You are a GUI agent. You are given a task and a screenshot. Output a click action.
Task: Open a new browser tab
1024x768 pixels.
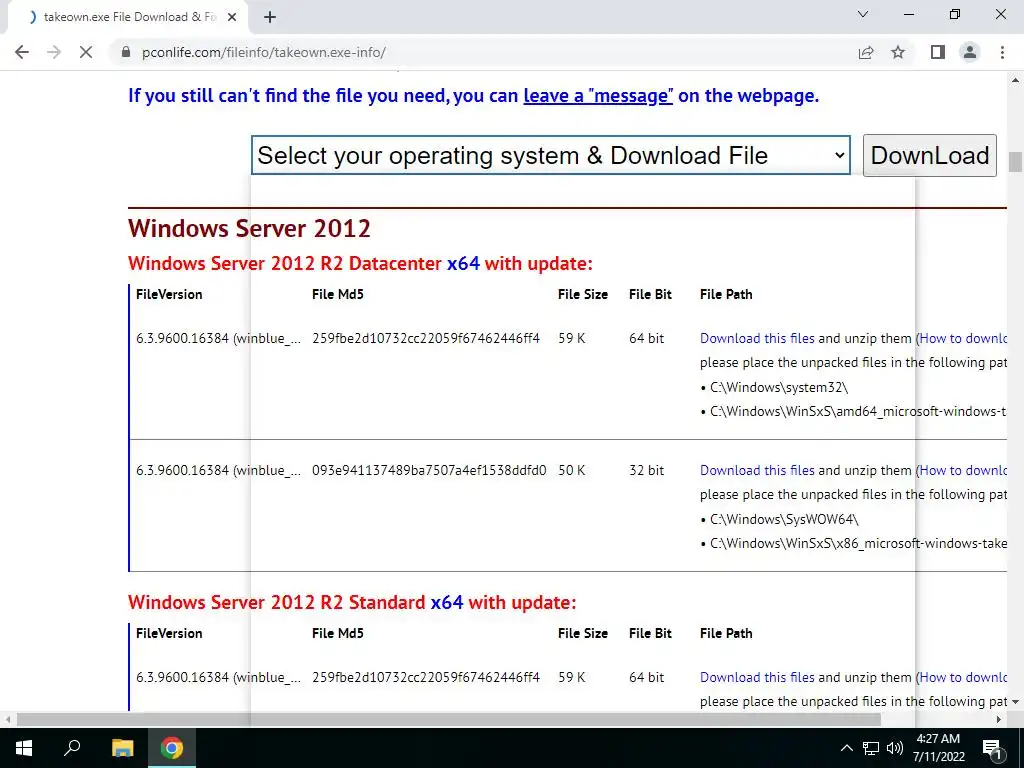(270, 18)
